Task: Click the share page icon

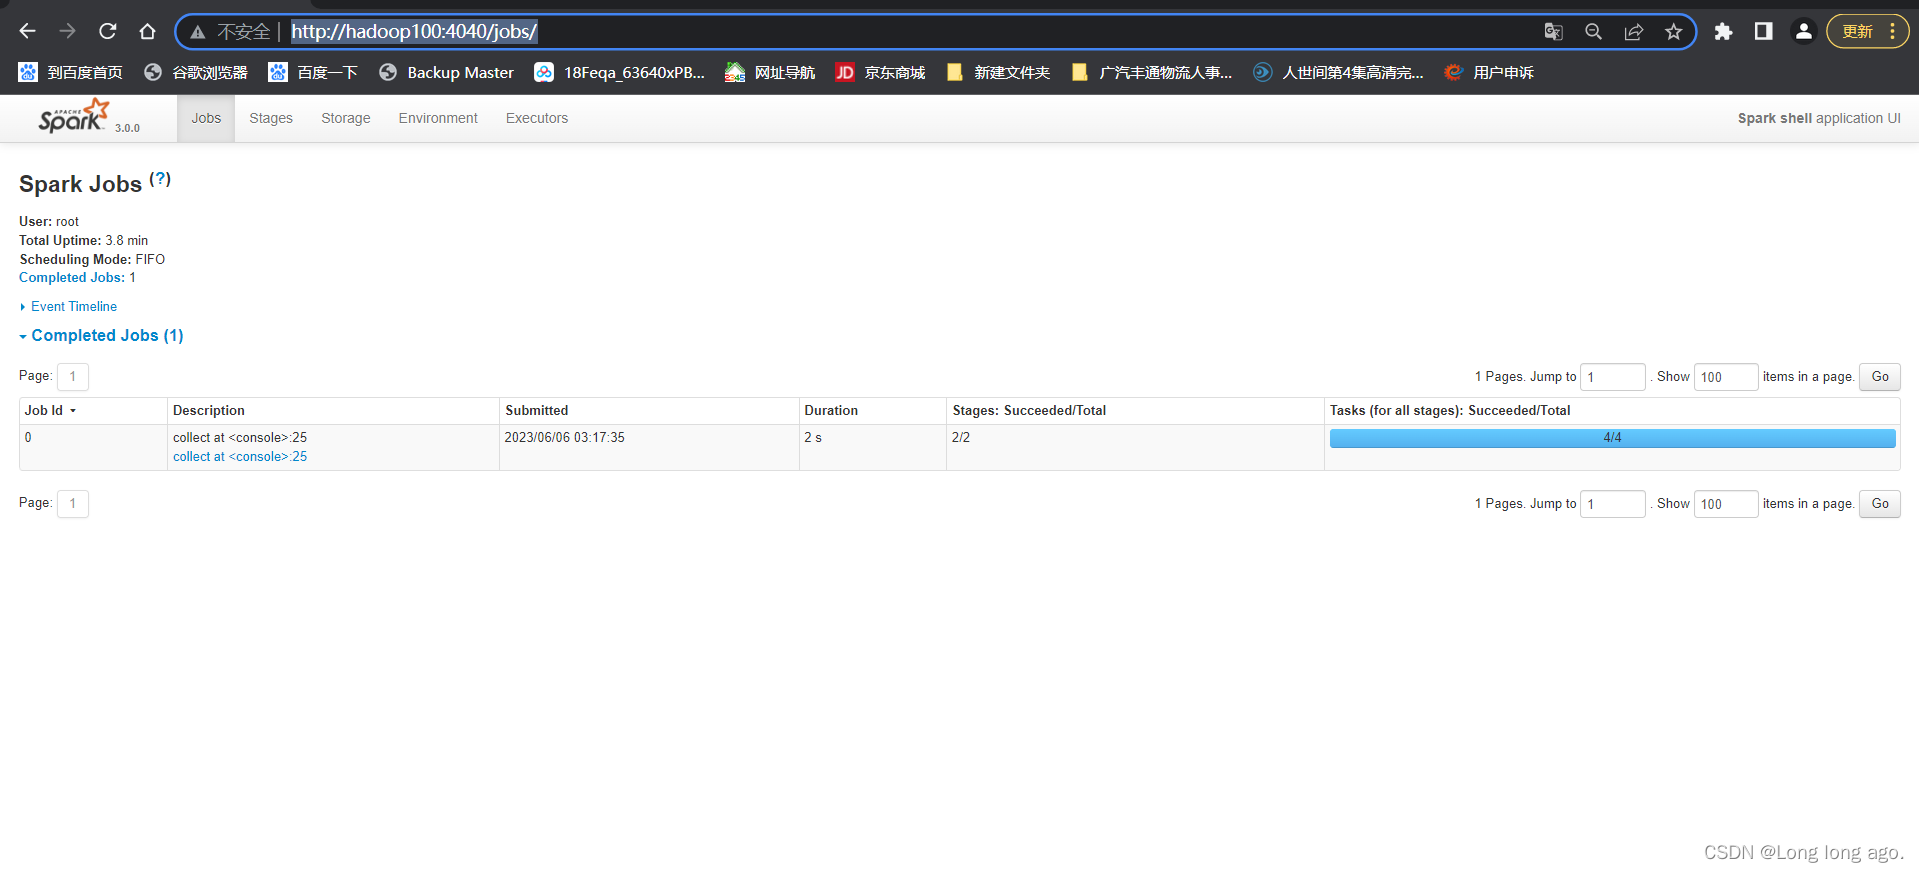Action: [1633, 32]
